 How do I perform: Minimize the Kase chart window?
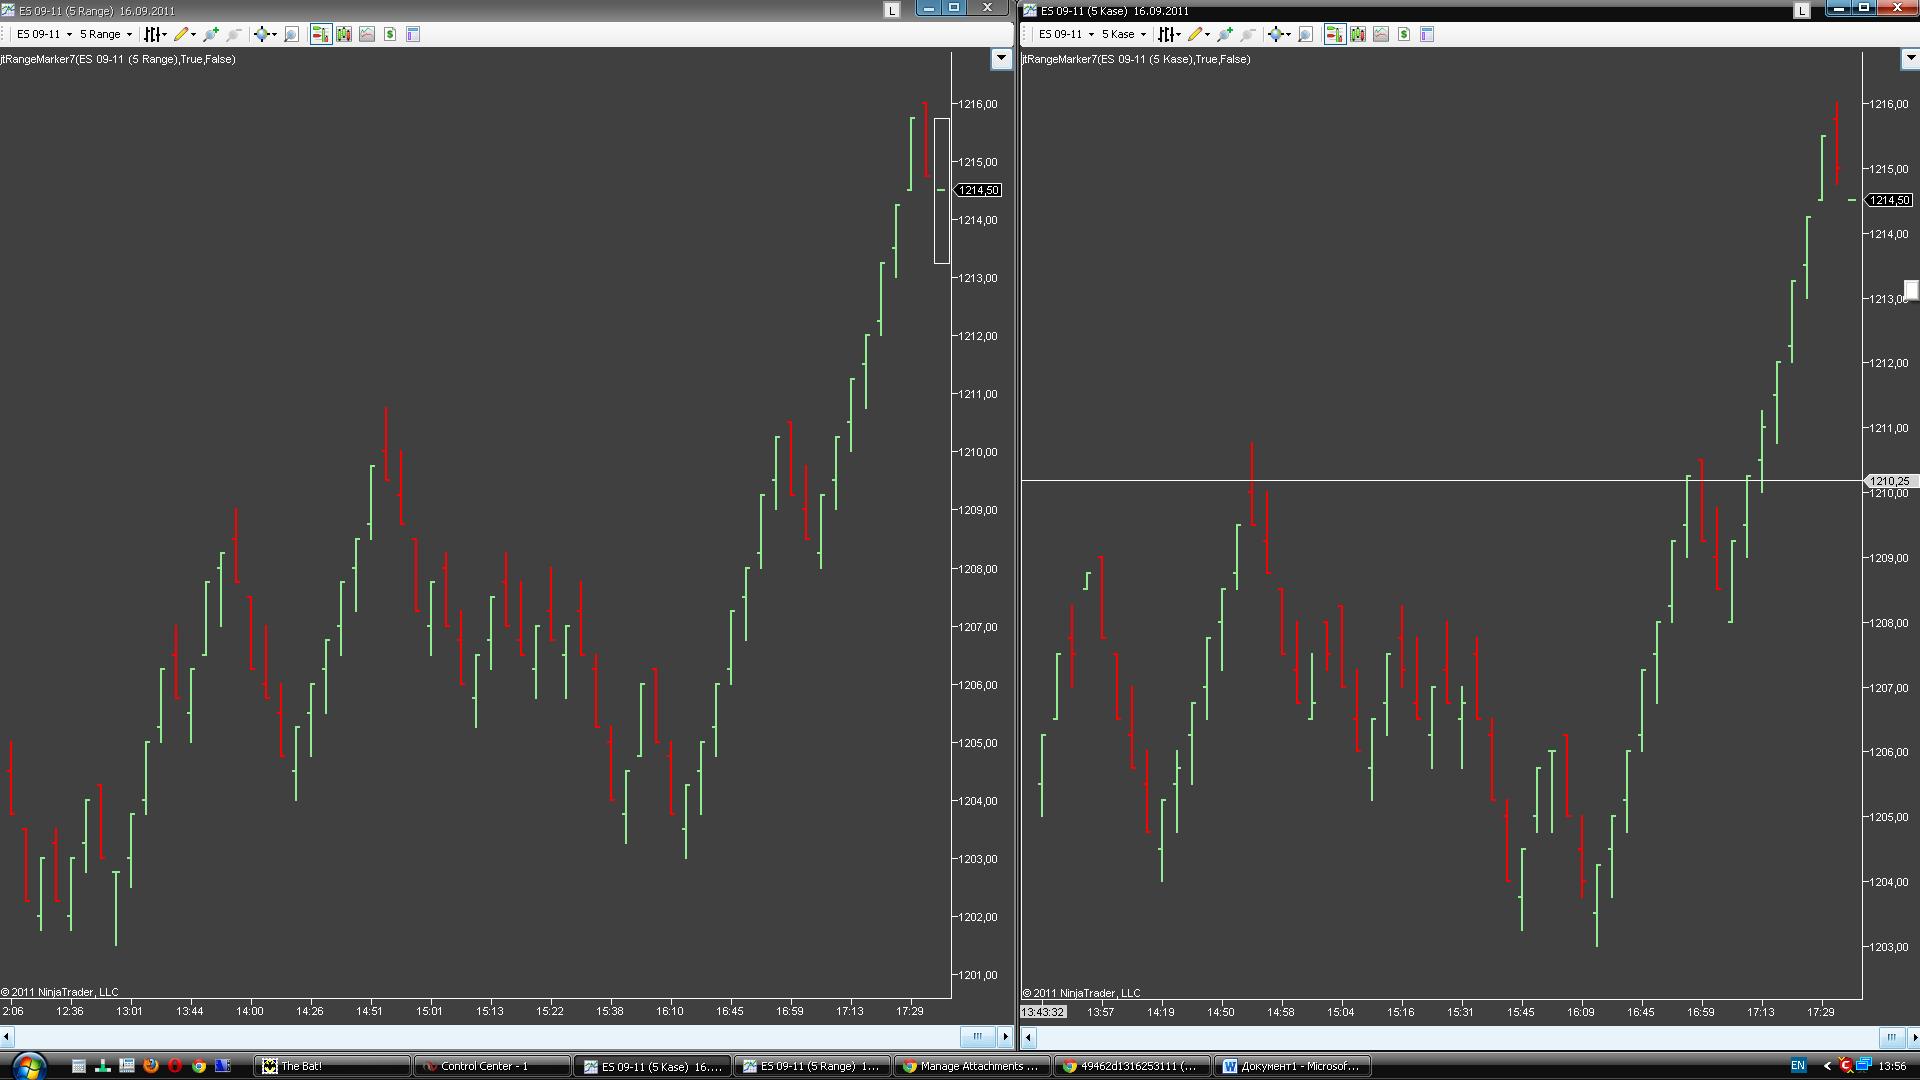tap(1839, 8)
